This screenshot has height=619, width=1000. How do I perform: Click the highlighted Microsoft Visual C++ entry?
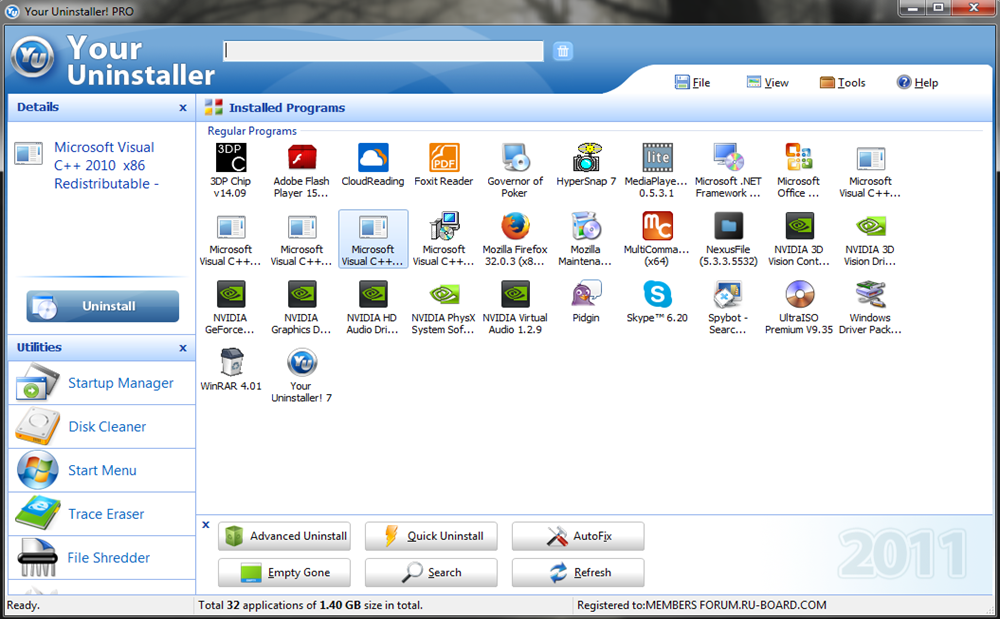373,239
